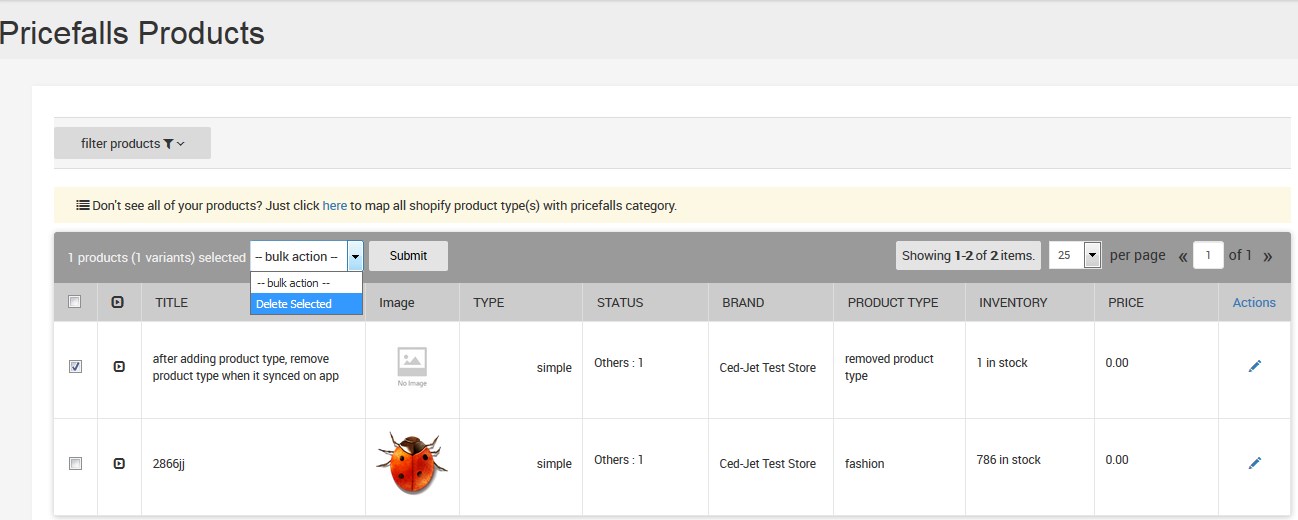Click the 'here' link to map categories
The width and height of the screenshot is (1298, 520).
334,206
